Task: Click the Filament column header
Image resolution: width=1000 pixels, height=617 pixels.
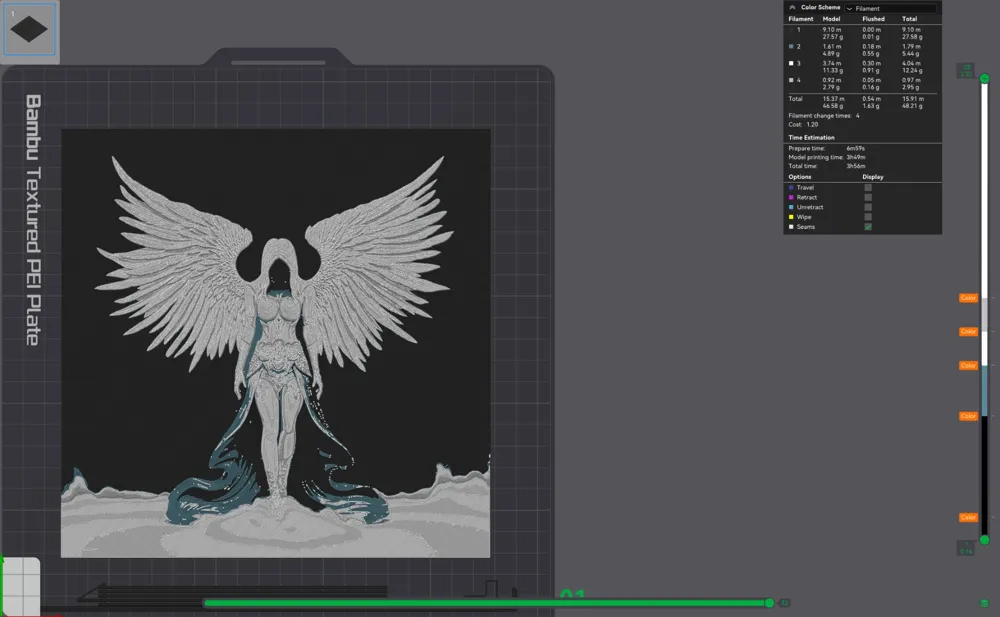Action: click(800, 19)
